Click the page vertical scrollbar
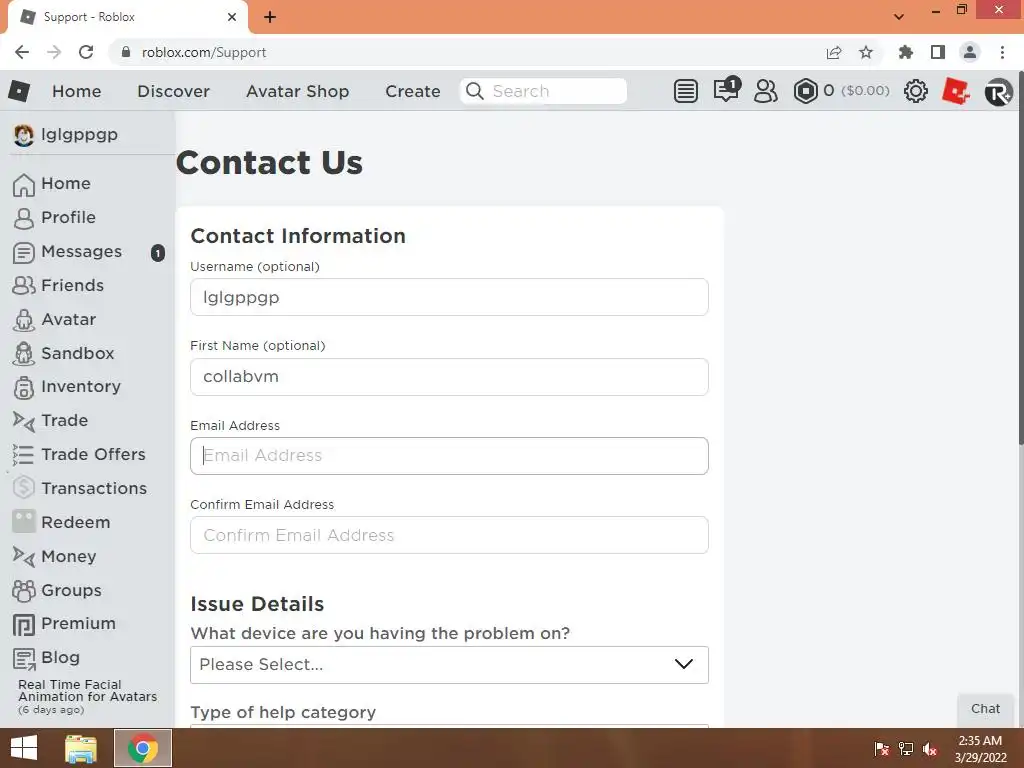The width and height of the screenshot is (1024, 768). point(1019,258)
